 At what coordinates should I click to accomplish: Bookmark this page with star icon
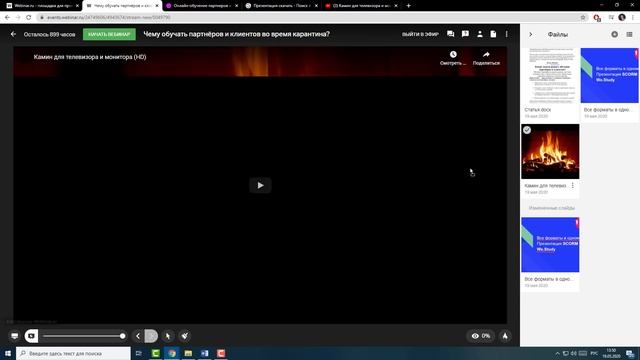coord(583,18)
